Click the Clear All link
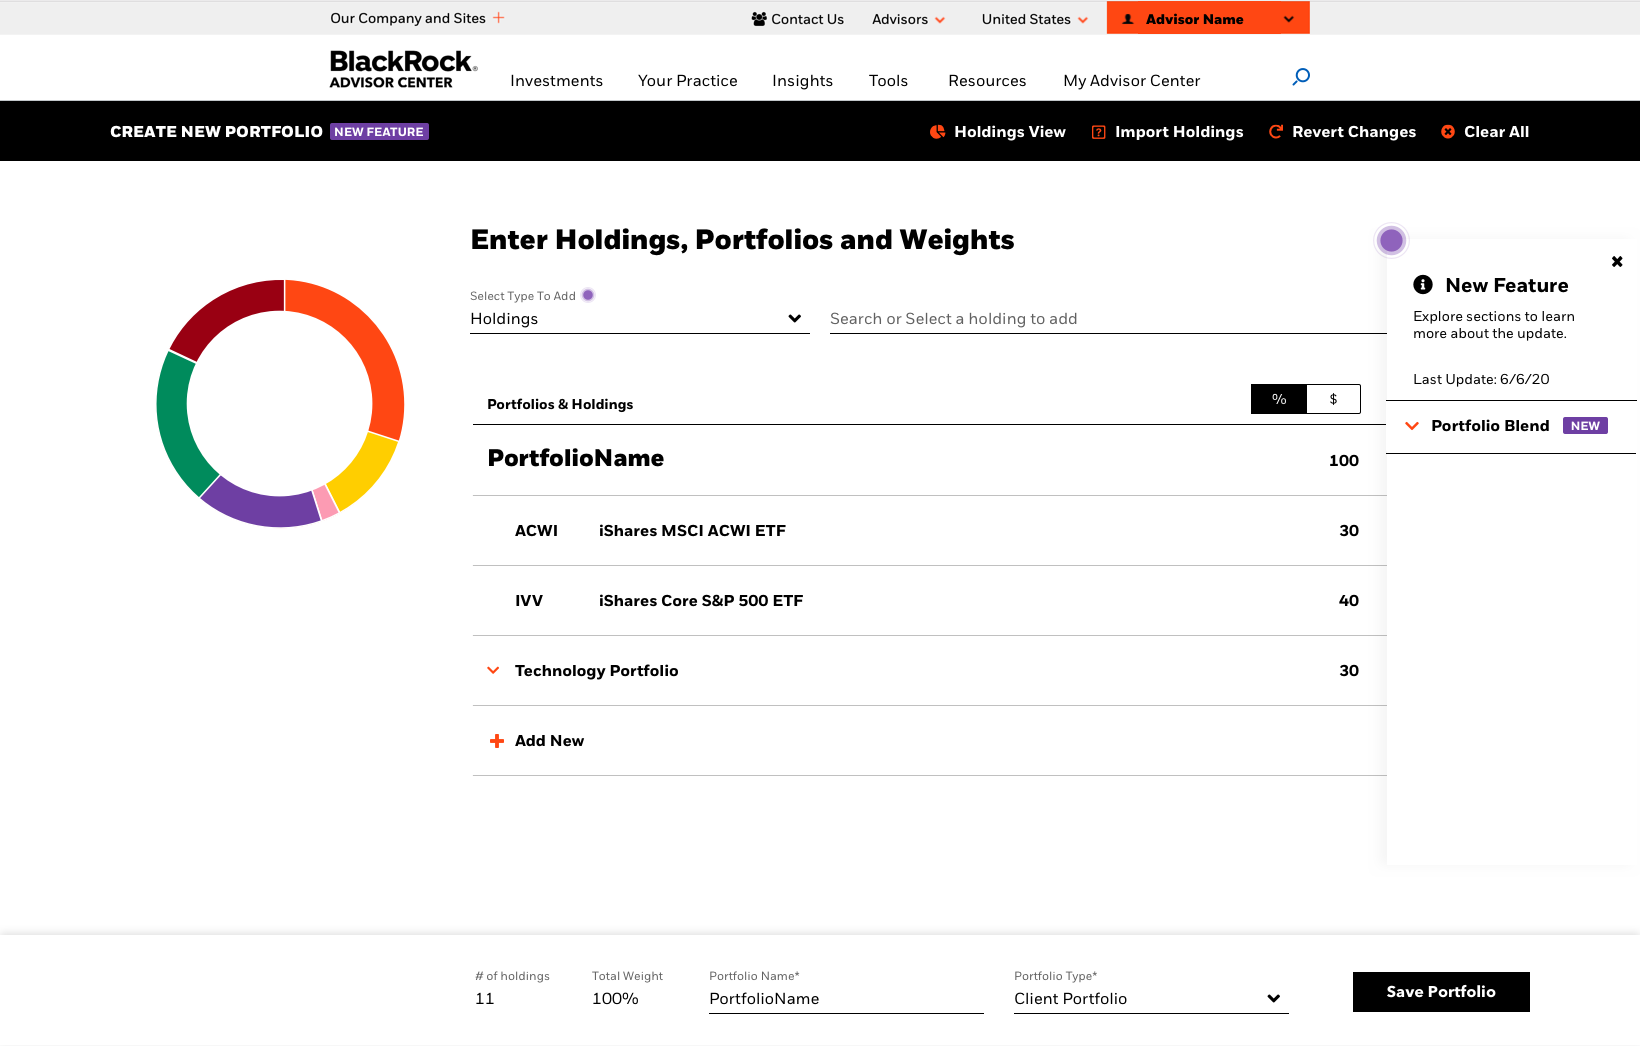This screenshot has height=1046, width=1640. coord(1496,132)
